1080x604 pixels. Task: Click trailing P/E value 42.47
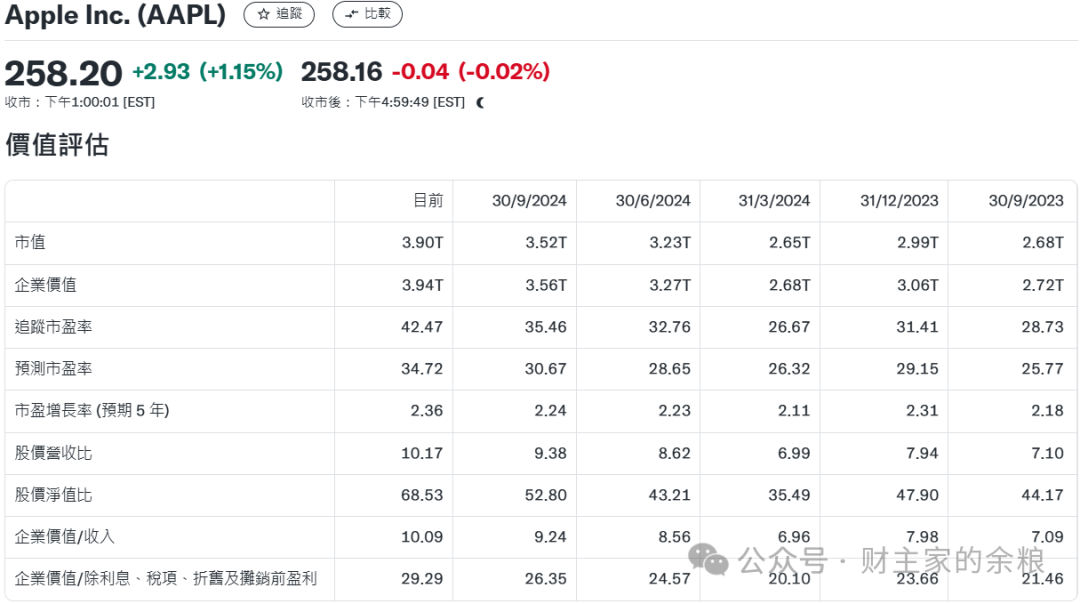point(422,326)
